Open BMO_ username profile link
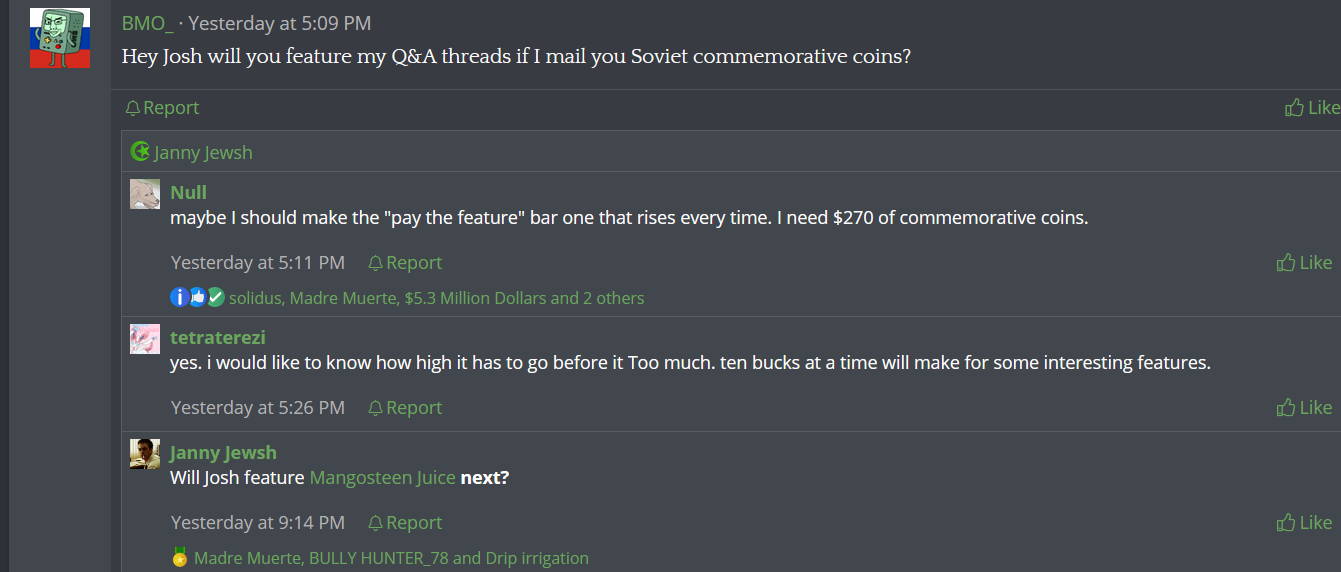This screenshot has width=1341, height=572. point(147,23)
